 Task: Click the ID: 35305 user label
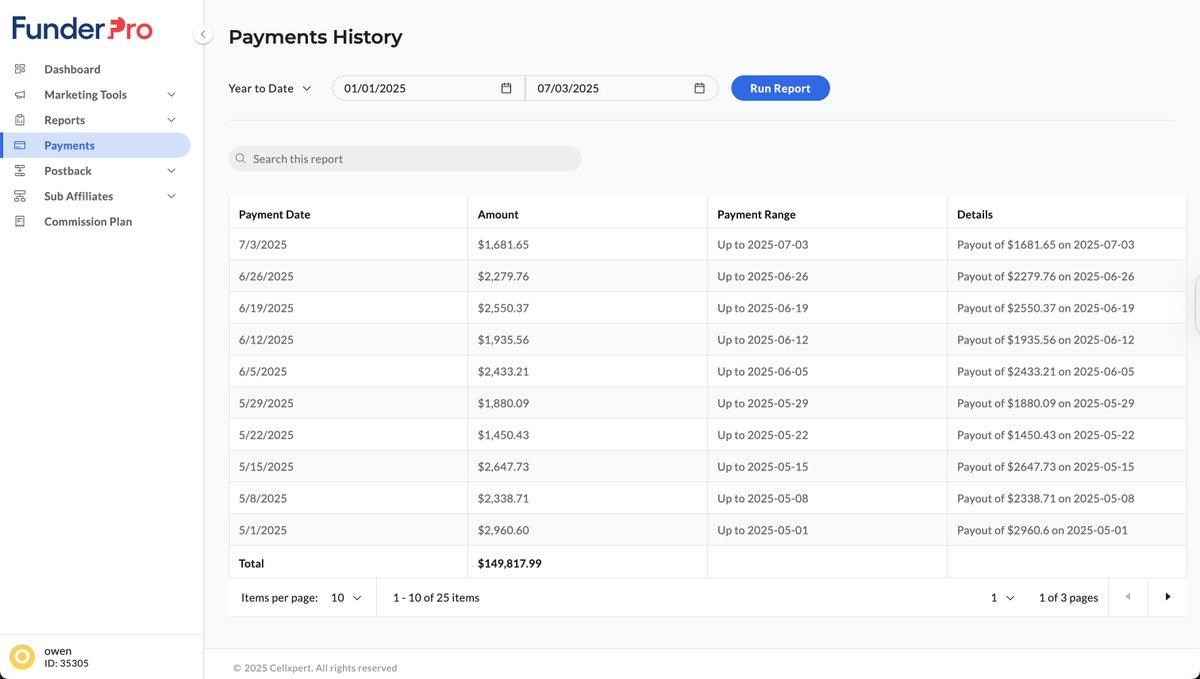tap(66, 663)
